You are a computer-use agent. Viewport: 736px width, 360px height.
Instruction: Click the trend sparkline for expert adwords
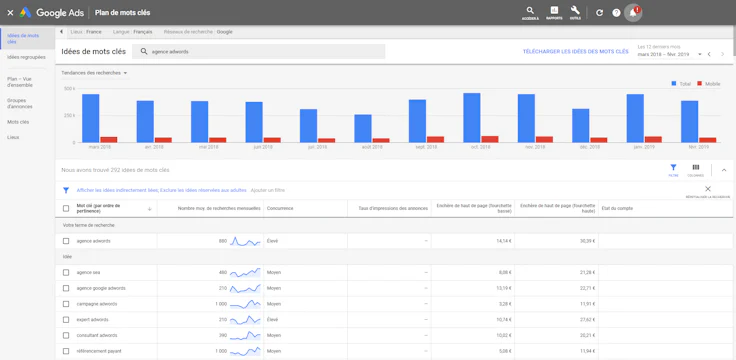pos(245,320)
